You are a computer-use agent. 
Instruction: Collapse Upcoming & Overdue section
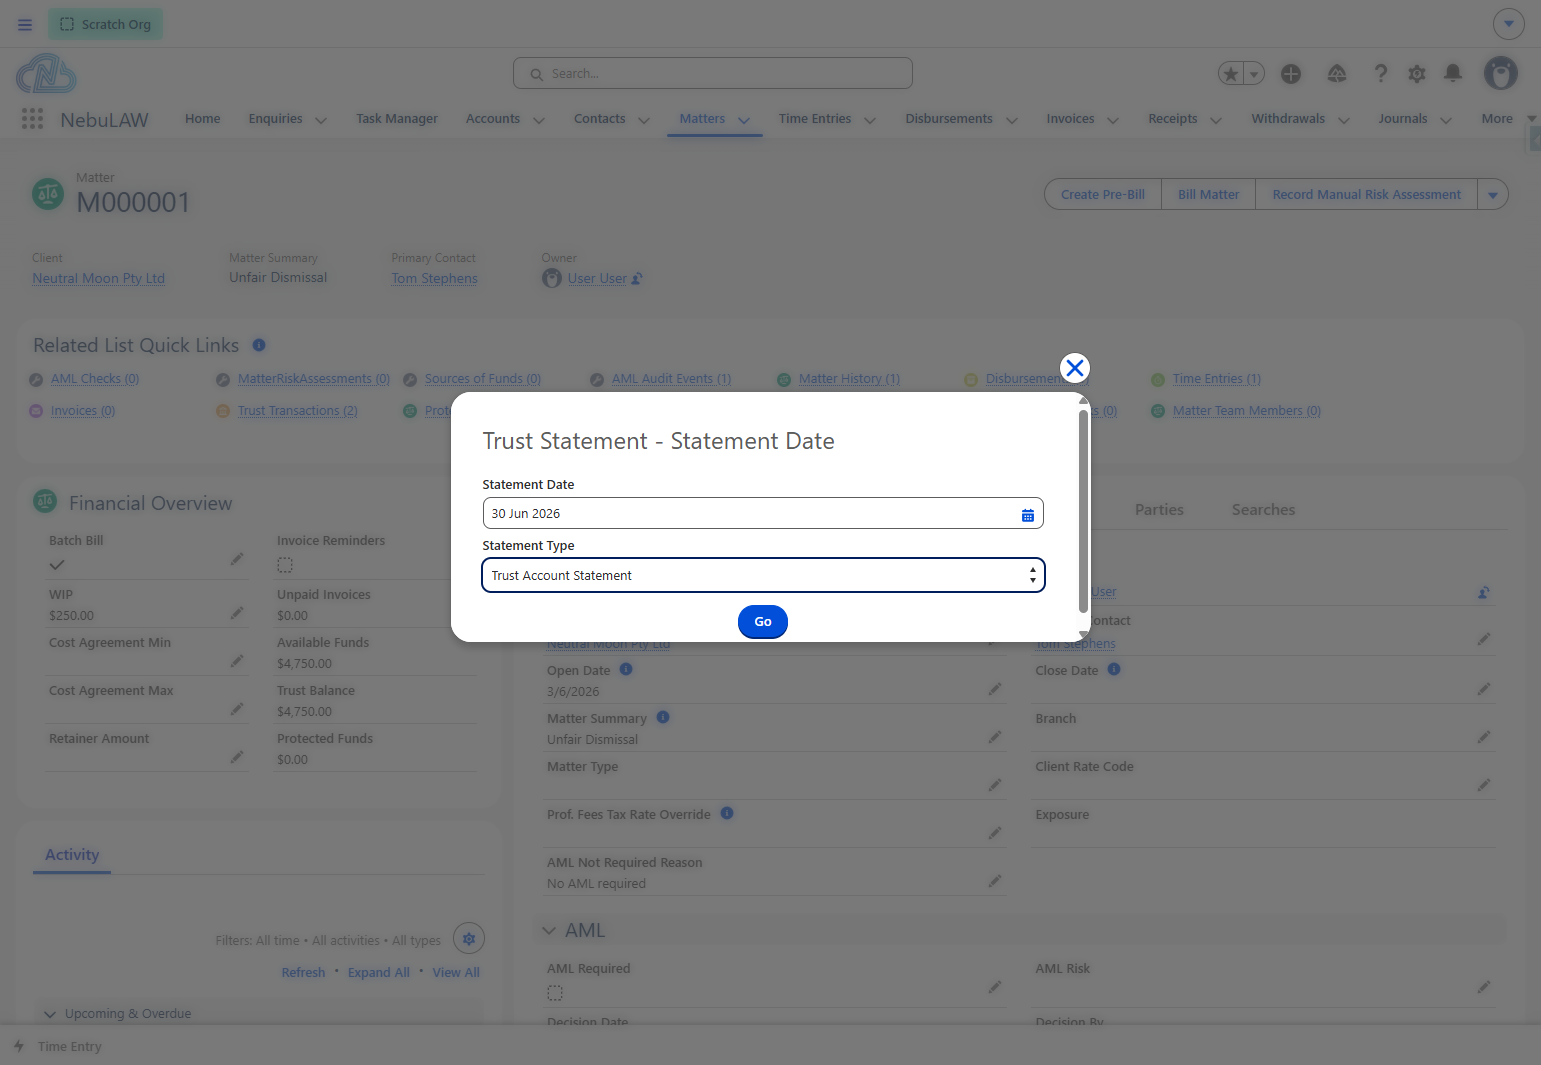[x=50, y=1014]
